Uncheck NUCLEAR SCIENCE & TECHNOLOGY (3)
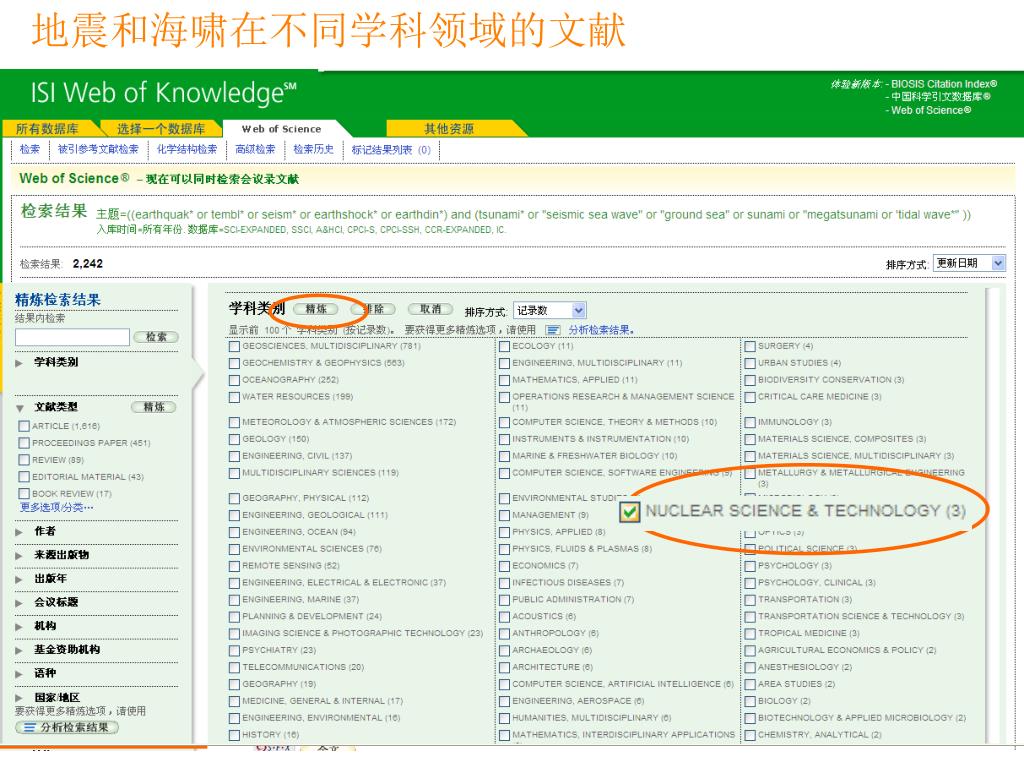Viewport: 1024px width, 768px height. point(630,511)
